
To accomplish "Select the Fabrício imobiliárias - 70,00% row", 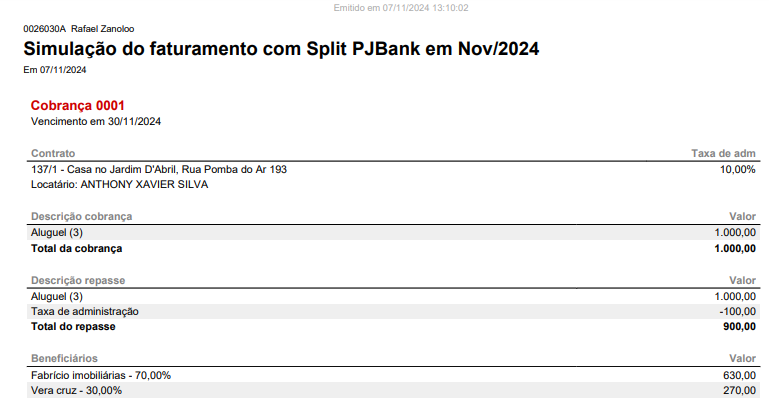I will point(393,376).
